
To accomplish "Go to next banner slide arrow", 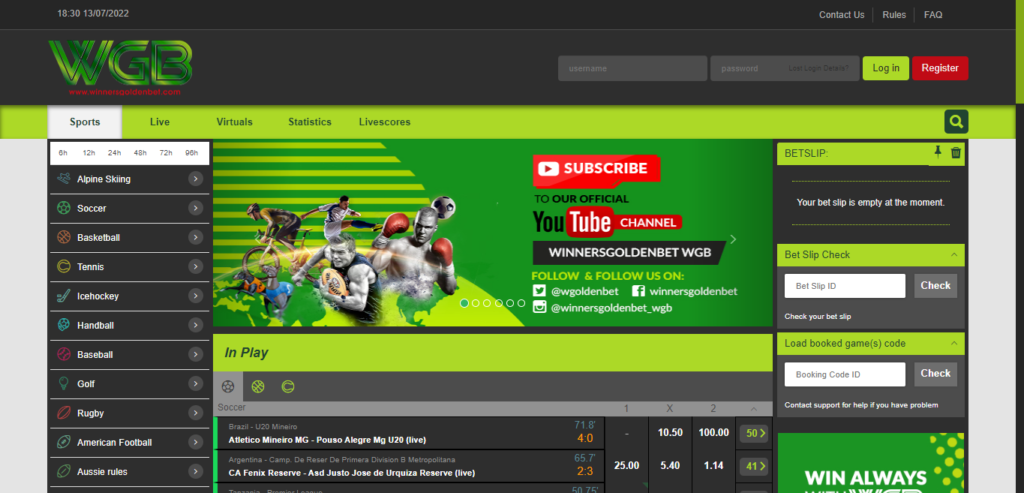I will point(733,239).
